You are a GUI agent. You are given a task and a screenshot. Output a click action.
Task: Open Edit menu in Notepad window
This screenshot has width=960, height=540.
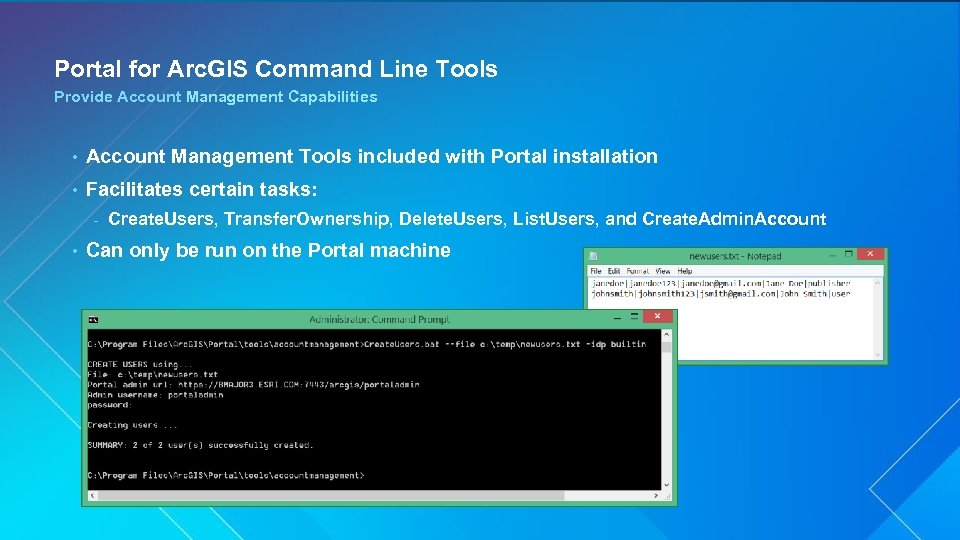click(613, 271)
